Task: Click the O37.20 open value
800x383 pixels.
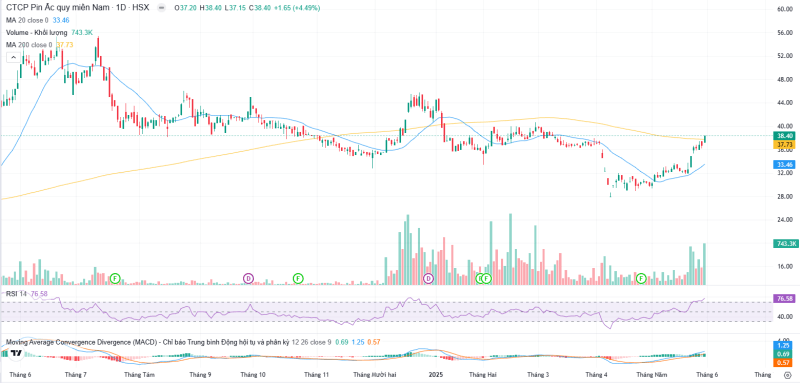Action: coord(186,9)
